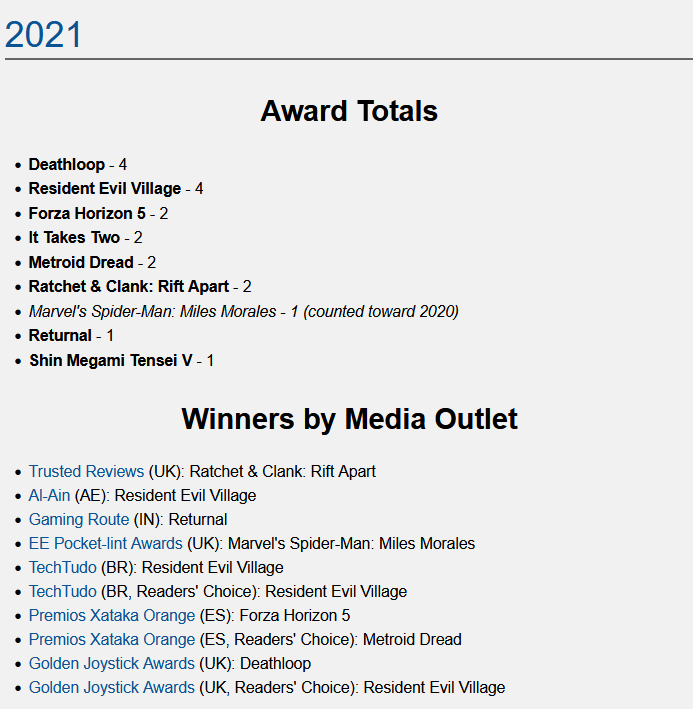Open Golden Joystick Awards Readers' Choice link
Screen dimensions: 693x709
(112, 687)
